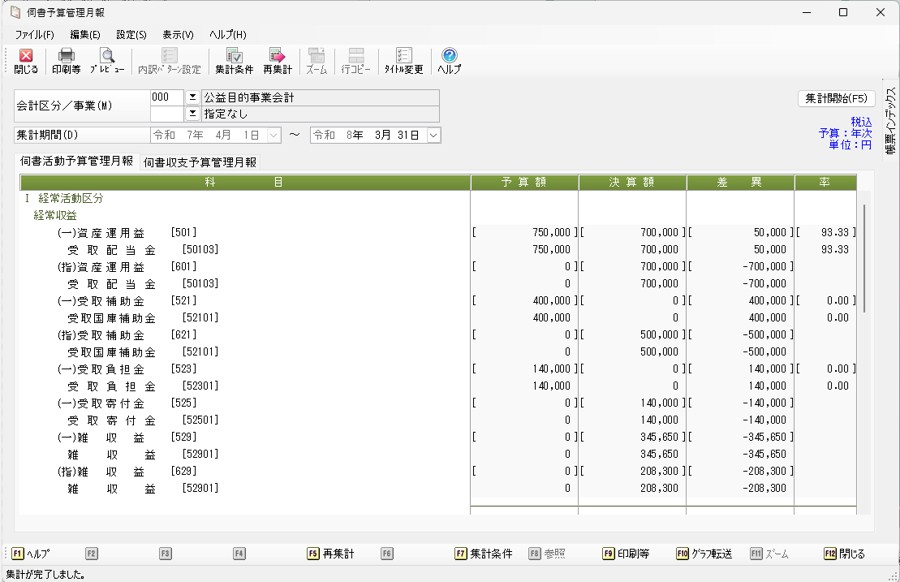The image size is (900, 582).
Task: Open the 設定(S) menu
Action: coord(131,34)
